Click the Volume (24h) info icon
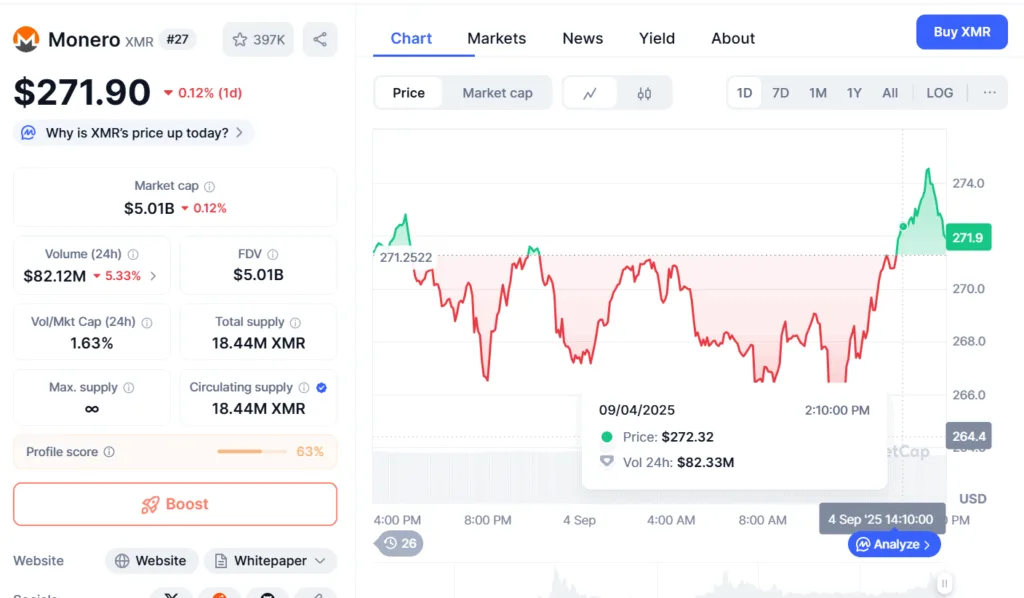Viewport: 1024px width, 598px height. point(133,255)
